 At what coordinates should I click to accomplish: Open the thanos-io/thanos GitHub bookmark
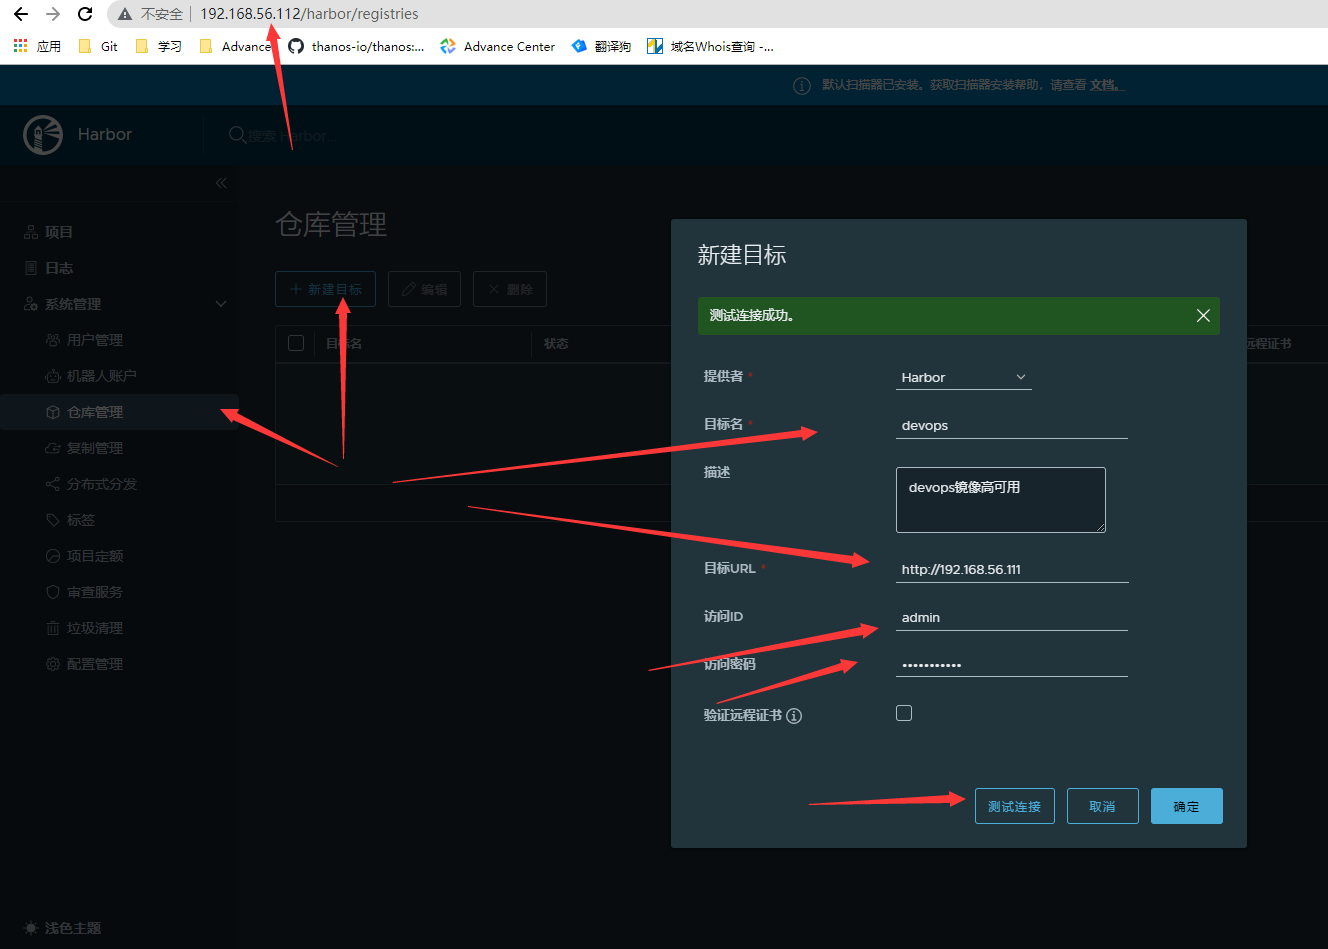pos(356,46)
